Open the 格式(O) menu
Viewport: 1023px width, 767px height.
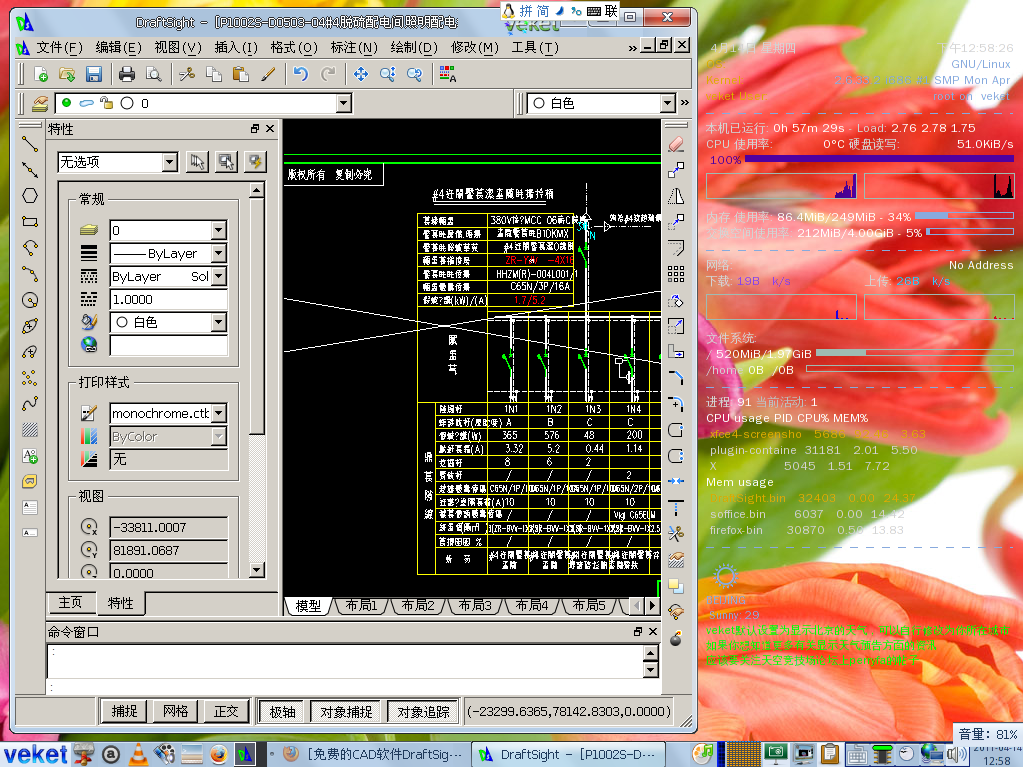coord(294,48)
